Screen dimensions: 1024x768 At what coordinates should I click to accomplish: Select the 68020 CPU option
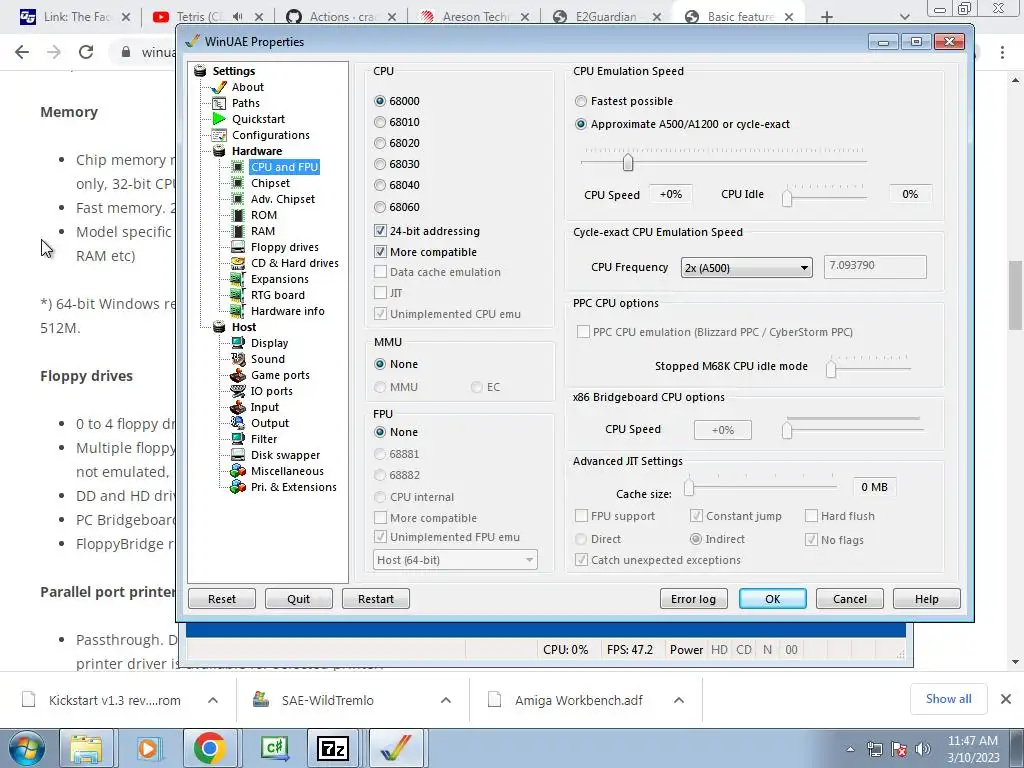click(379, 143)
